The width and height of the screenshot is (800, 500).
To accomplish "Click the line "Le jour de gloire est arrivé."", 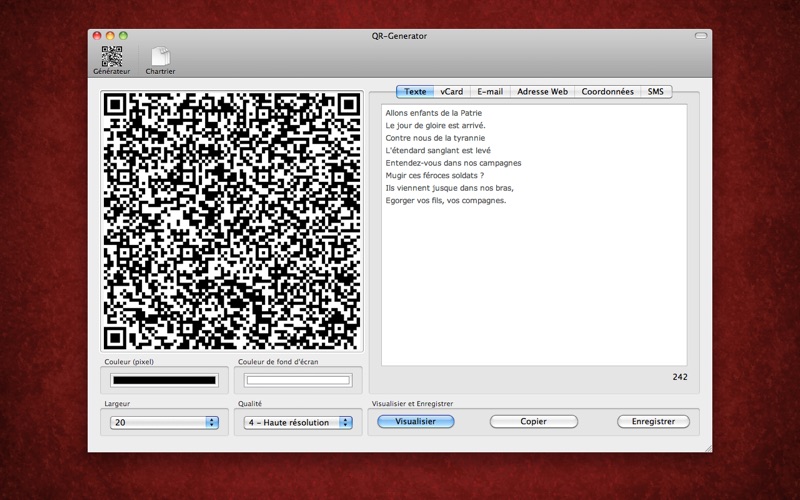I will pyautogui.click(x=436, y=126).
